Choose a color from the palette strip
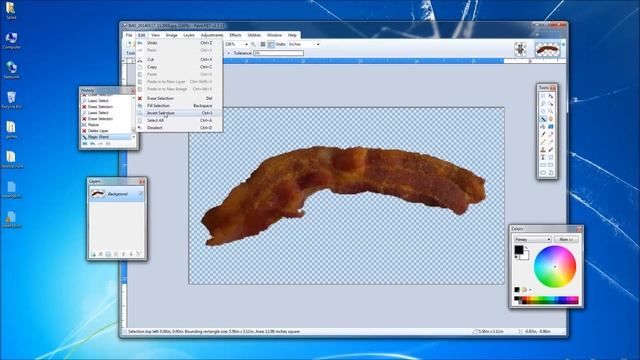Viewport: 640px width, 360px height. [x=547, y=300]
